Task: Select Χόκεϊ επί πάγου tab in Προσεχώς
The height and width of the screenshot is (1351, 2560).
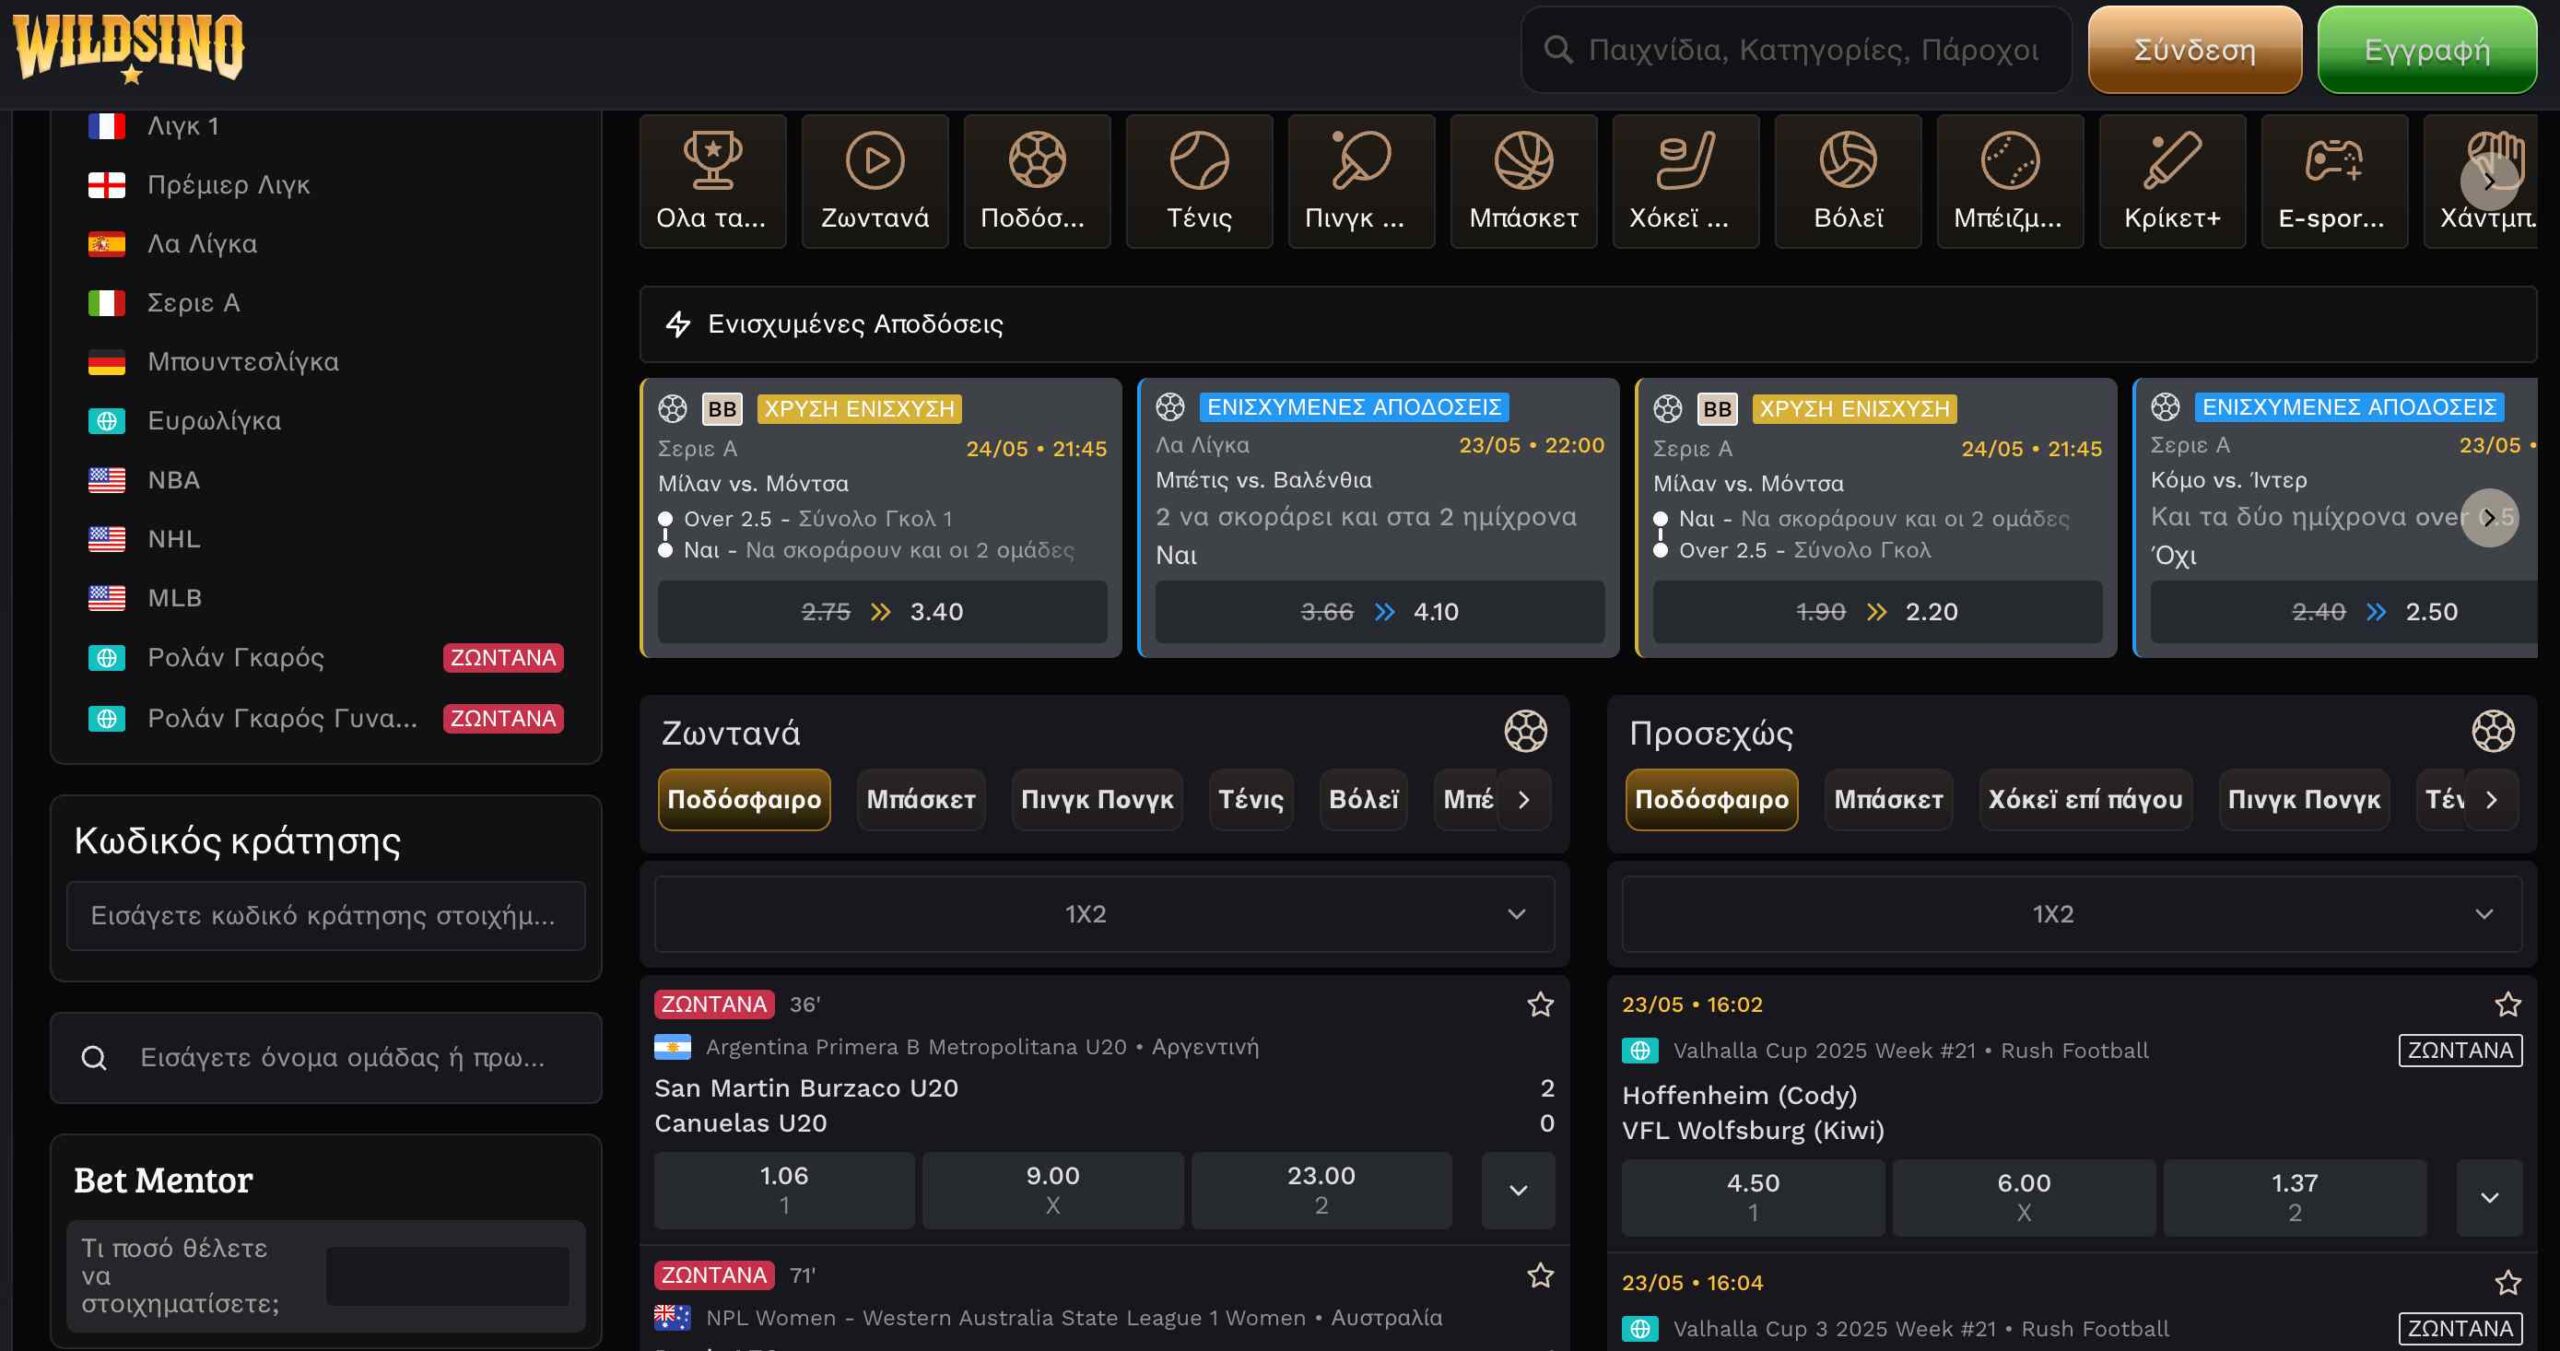Action: (2086, 799)
